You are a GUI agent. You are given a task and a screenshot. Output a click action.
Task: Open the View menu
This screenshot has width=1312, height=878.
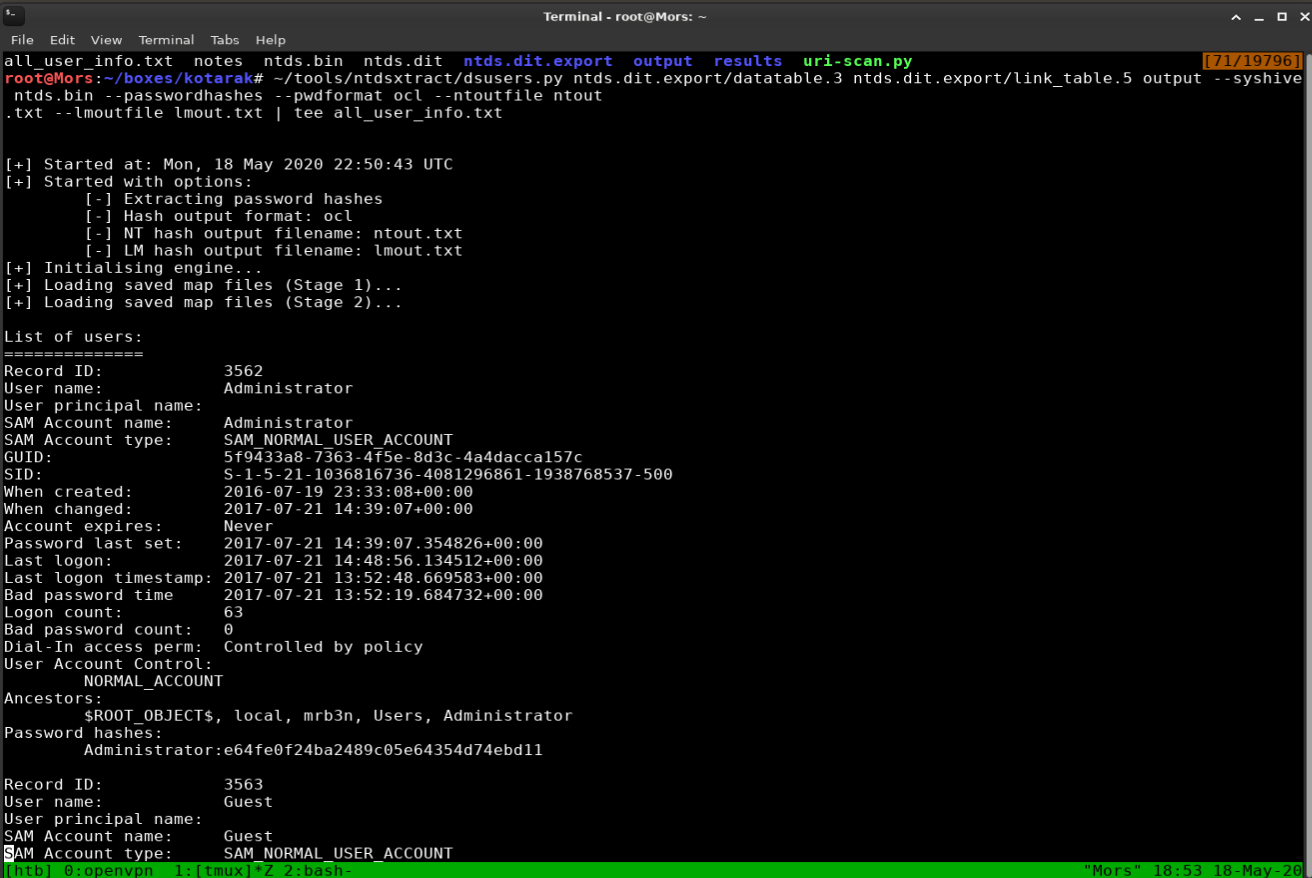106,40
